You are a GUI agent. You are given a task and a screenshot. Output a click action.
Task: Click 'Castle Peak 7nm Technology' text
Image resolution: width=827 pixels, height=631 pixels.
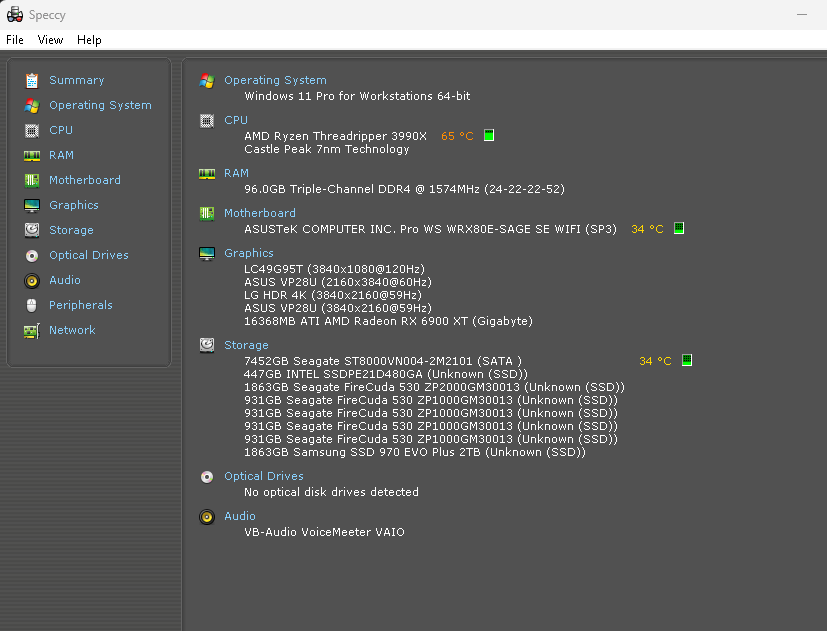click(x=326, y=149)
